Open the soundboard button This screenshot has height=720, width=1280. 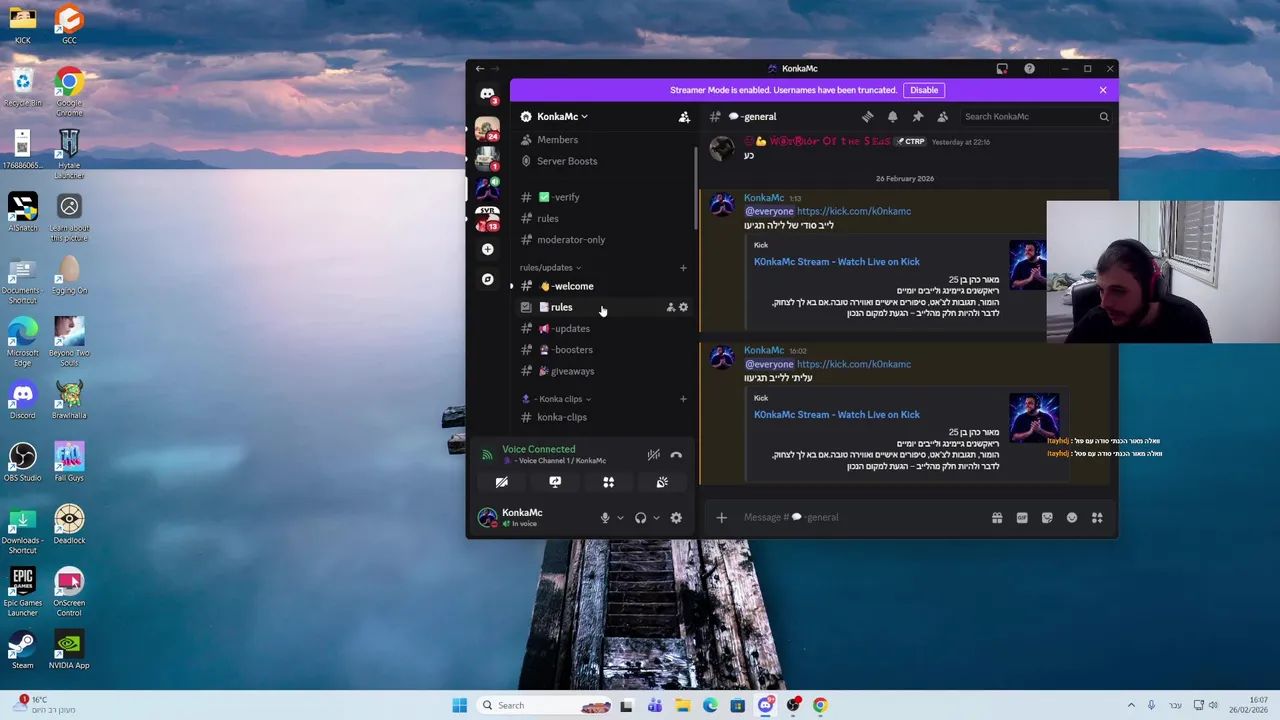[662, 482]
